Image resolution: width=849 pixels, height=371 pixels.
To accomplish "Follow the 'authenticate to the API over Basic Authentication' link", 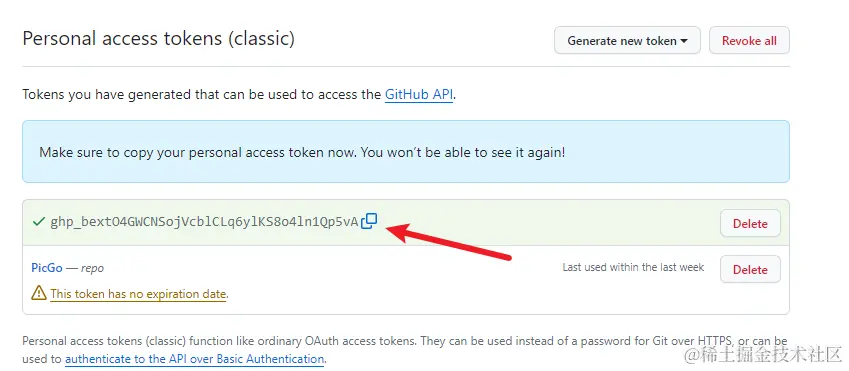I will [x=194, y=359].
